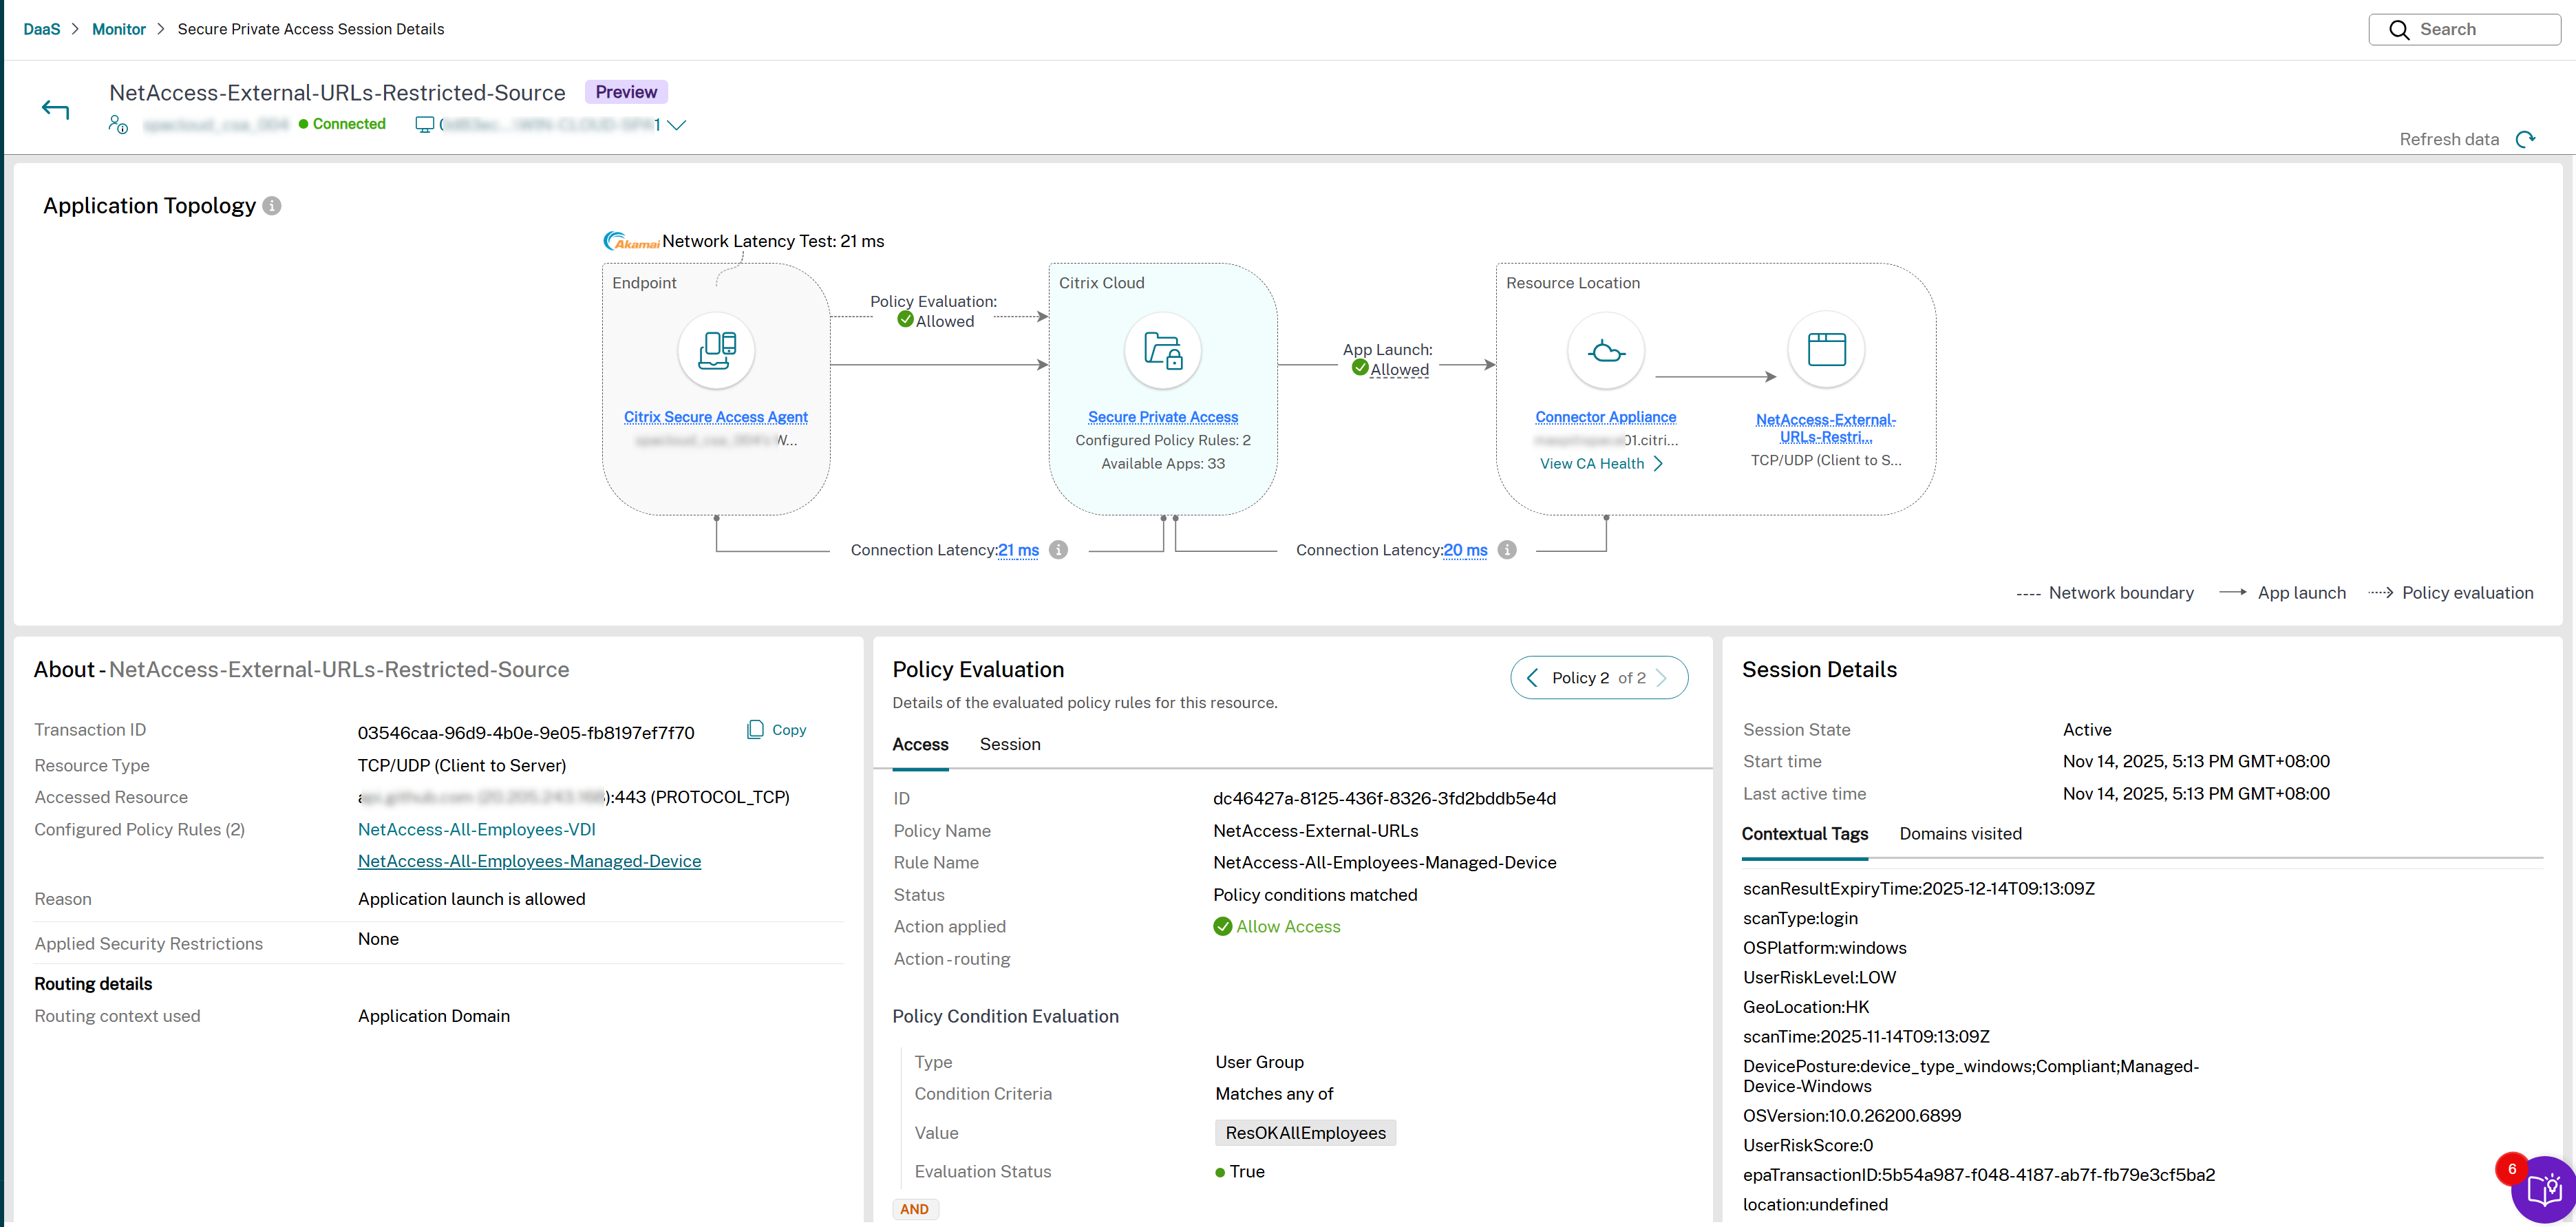Open NetAccess-External-URLs-Restri... resource link
This screenshot has width=2576, height=1227.
click(x=1826, y=428)
